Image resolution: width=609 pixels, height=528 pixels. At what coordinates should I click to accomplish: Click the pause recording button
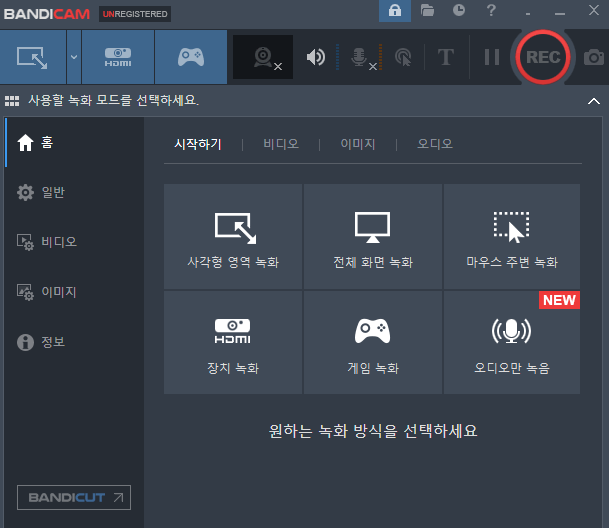click(x=492, y=57)
